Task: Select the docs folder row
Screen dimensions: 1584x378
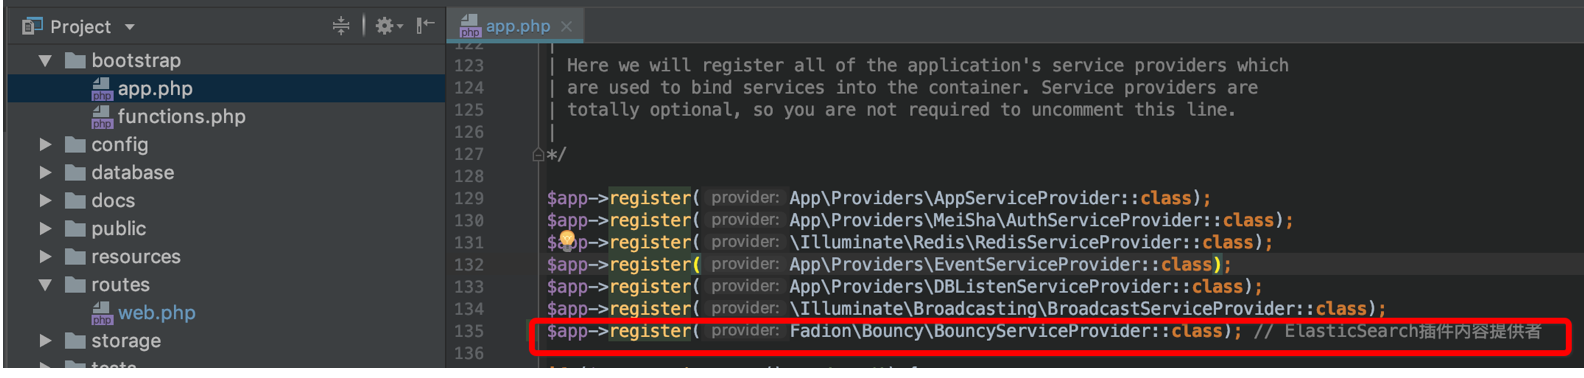Action: tap(226, 201)
